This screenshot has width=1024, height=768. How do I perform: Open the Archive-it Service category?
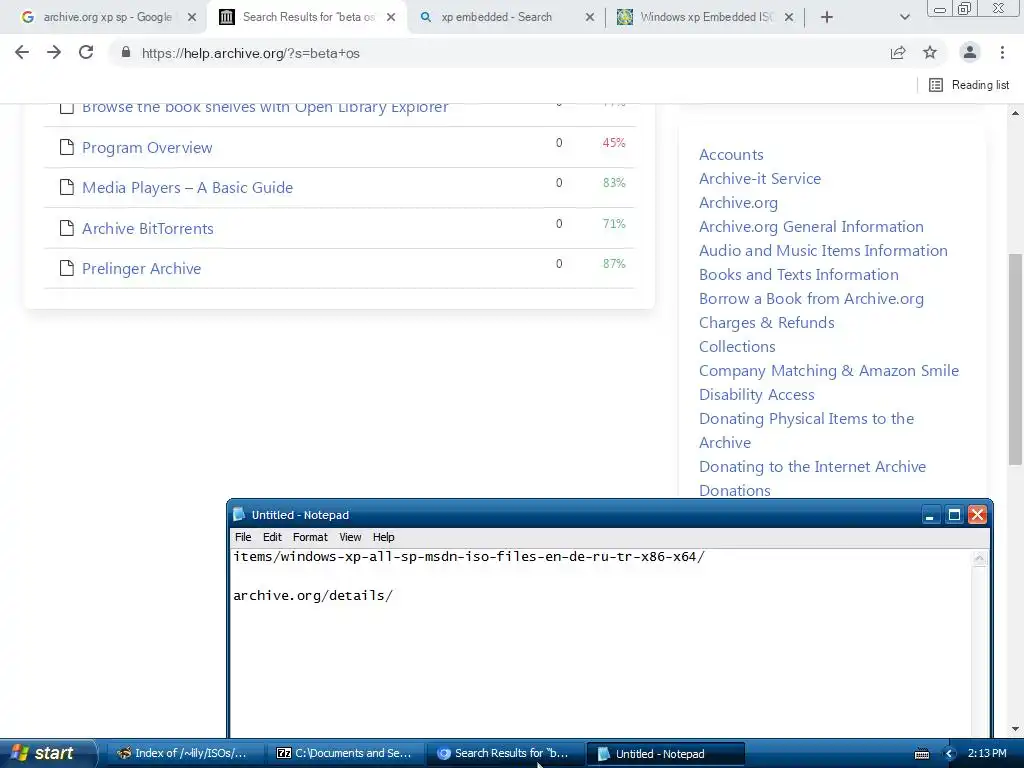point(760,178)
